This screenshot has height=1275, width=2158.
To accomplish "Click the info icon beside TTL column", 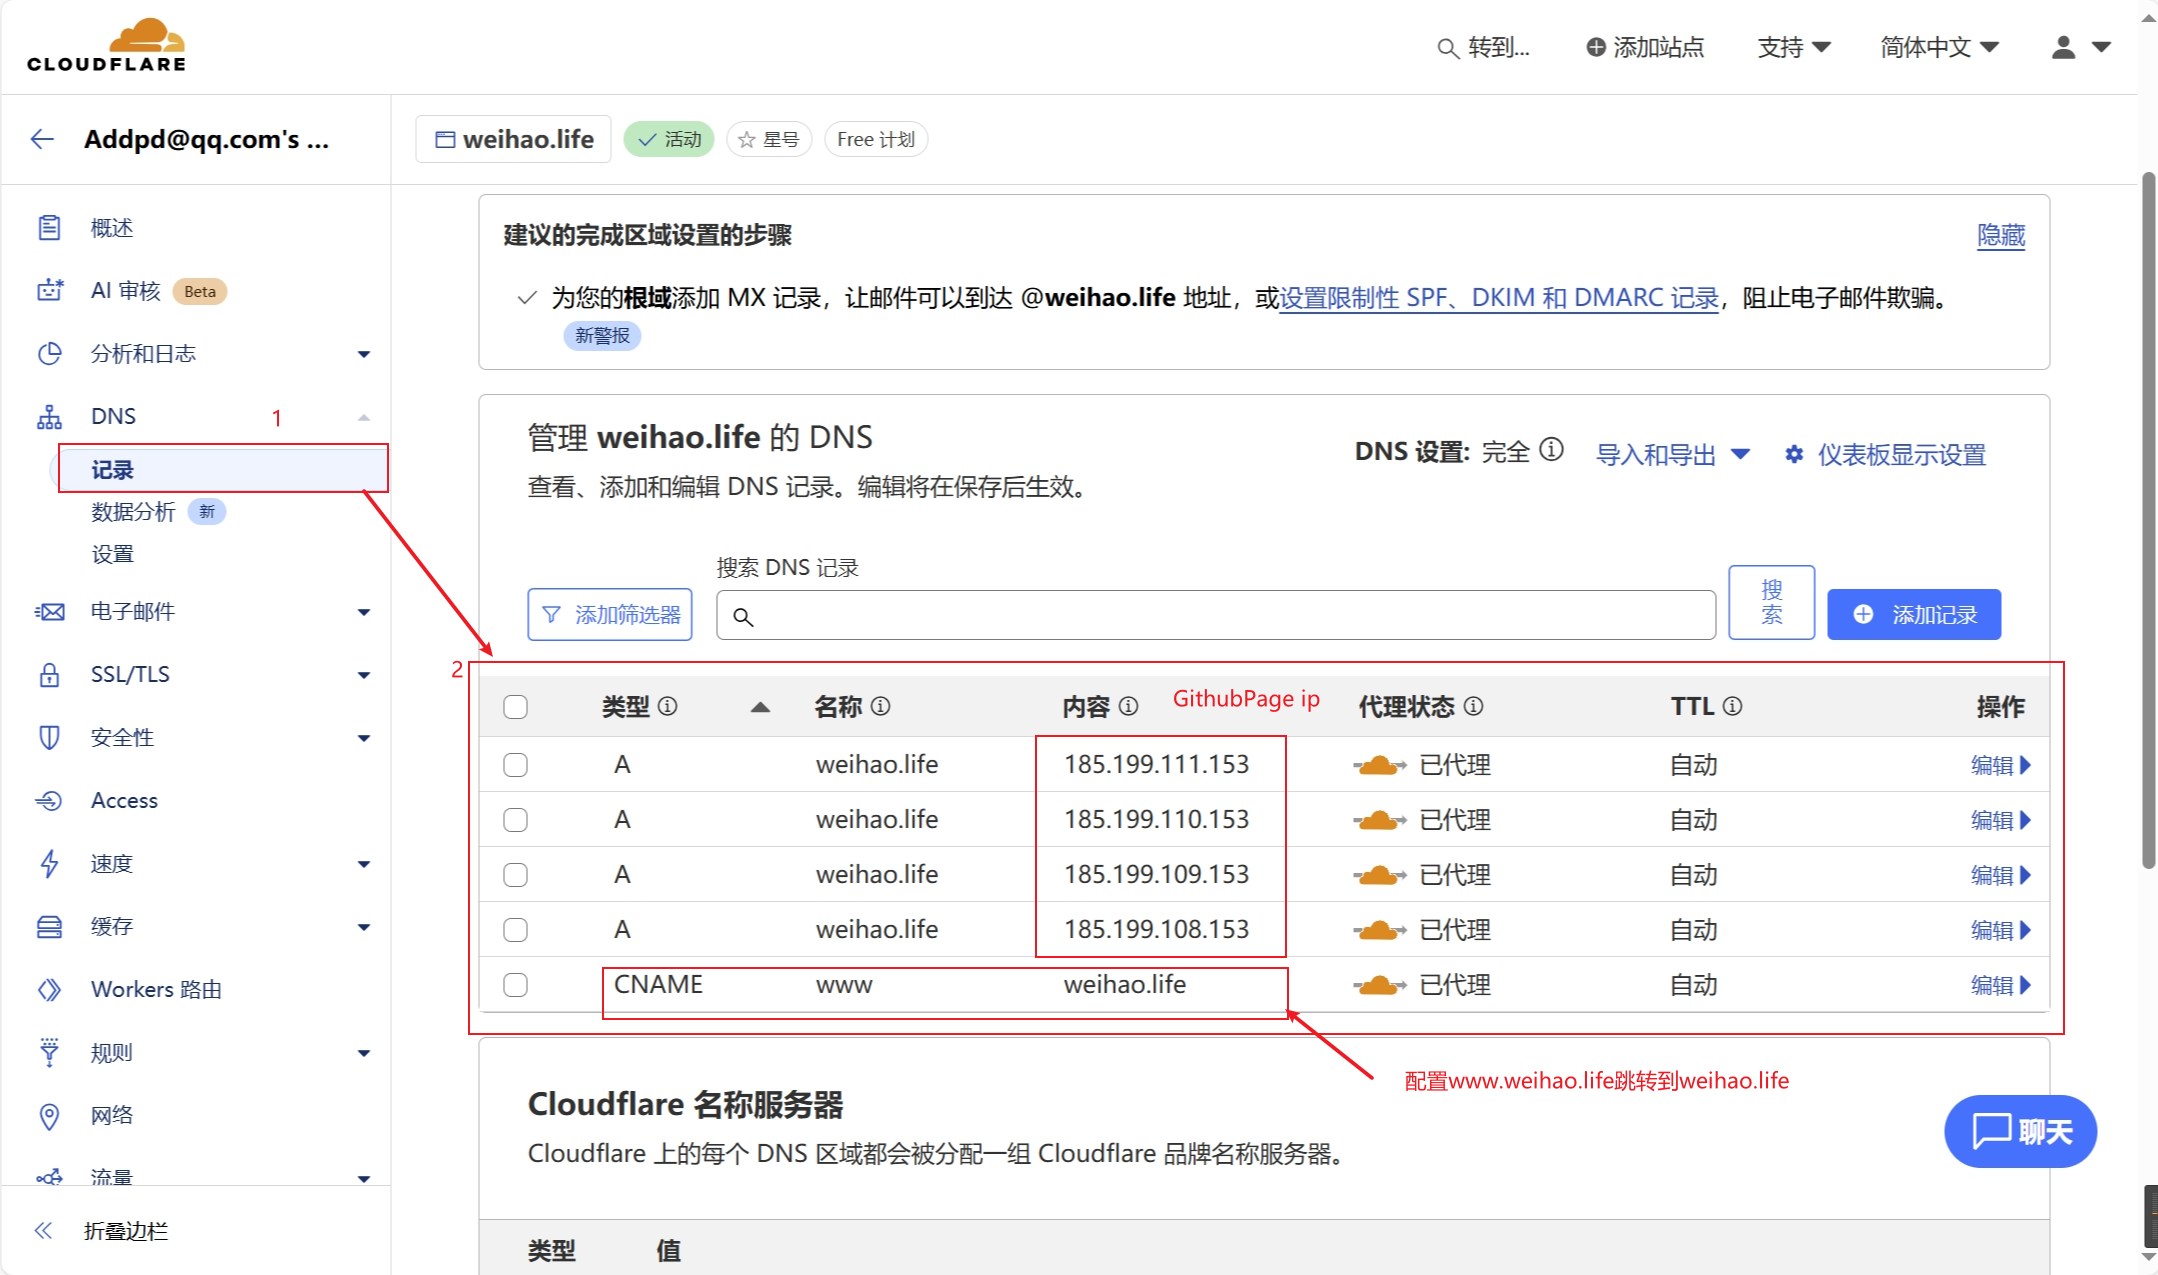I will pyautogui.click(x=1733, y=706).
